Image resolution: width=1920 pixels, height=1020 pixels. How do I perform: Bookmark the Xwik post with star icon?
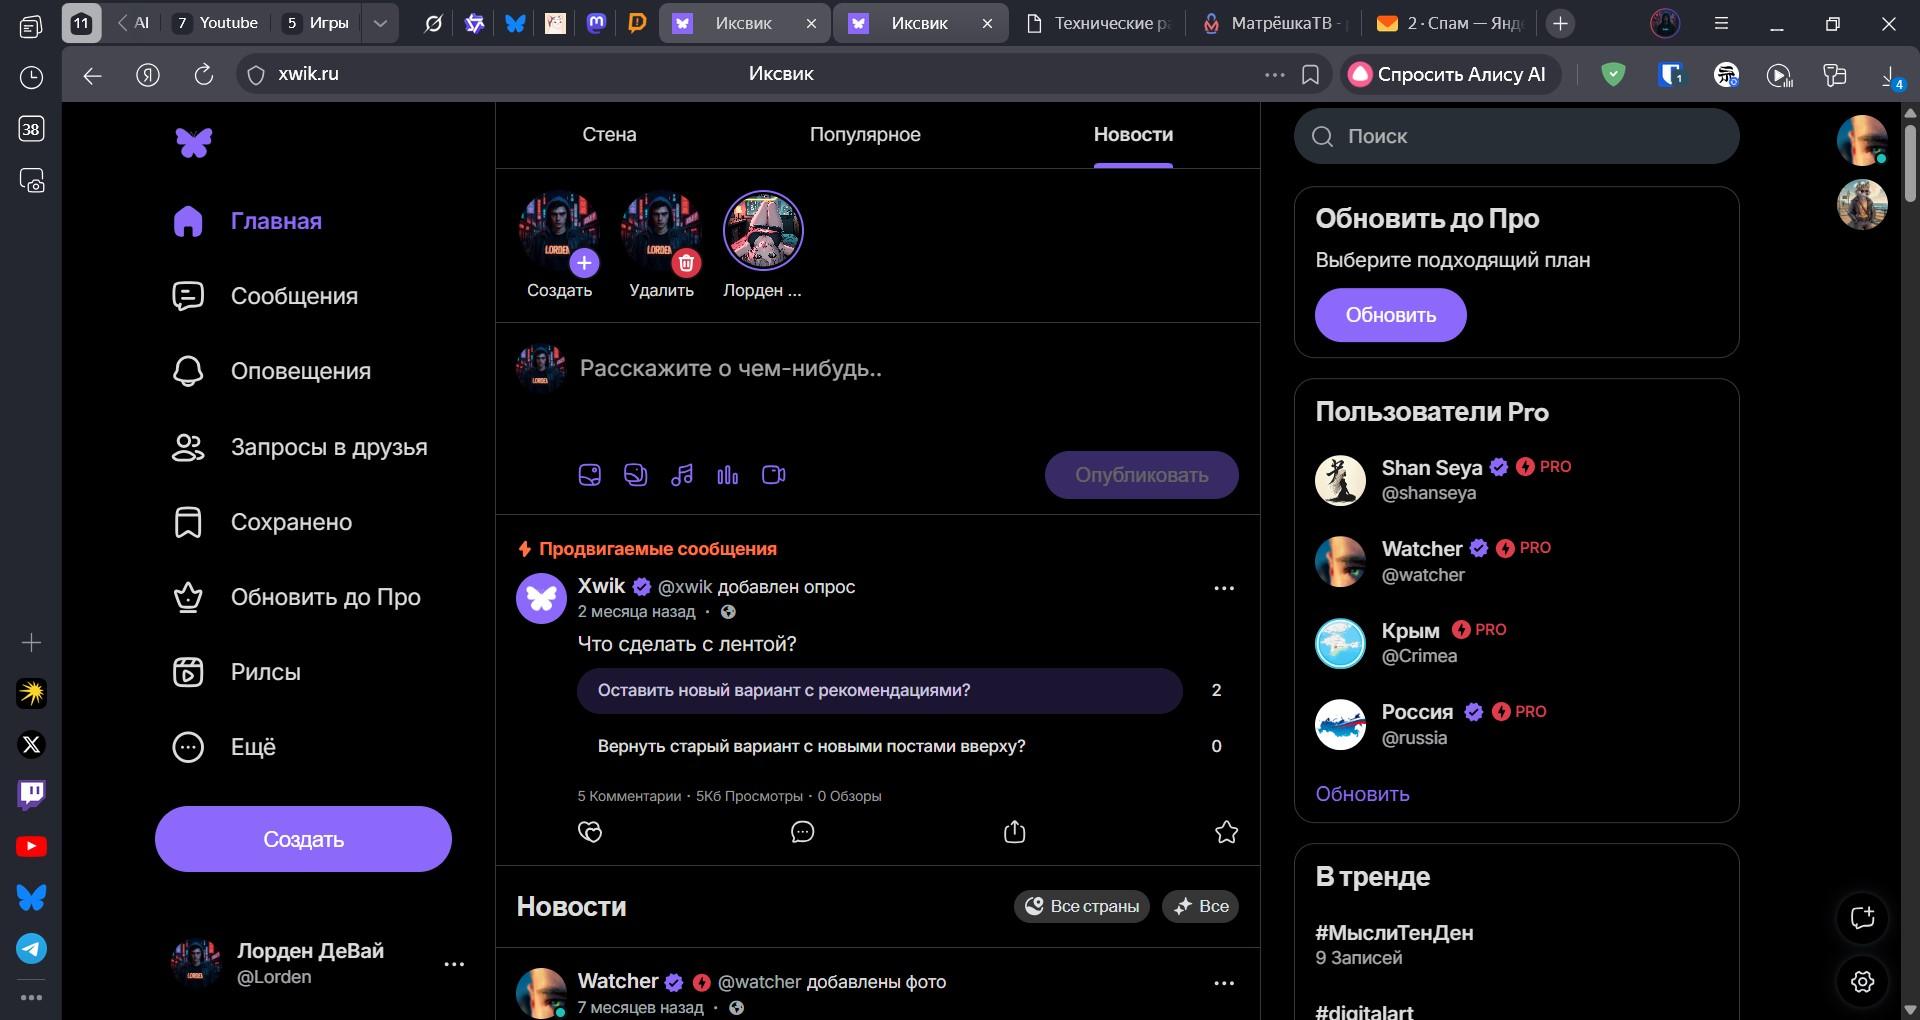click(1226, 832)
